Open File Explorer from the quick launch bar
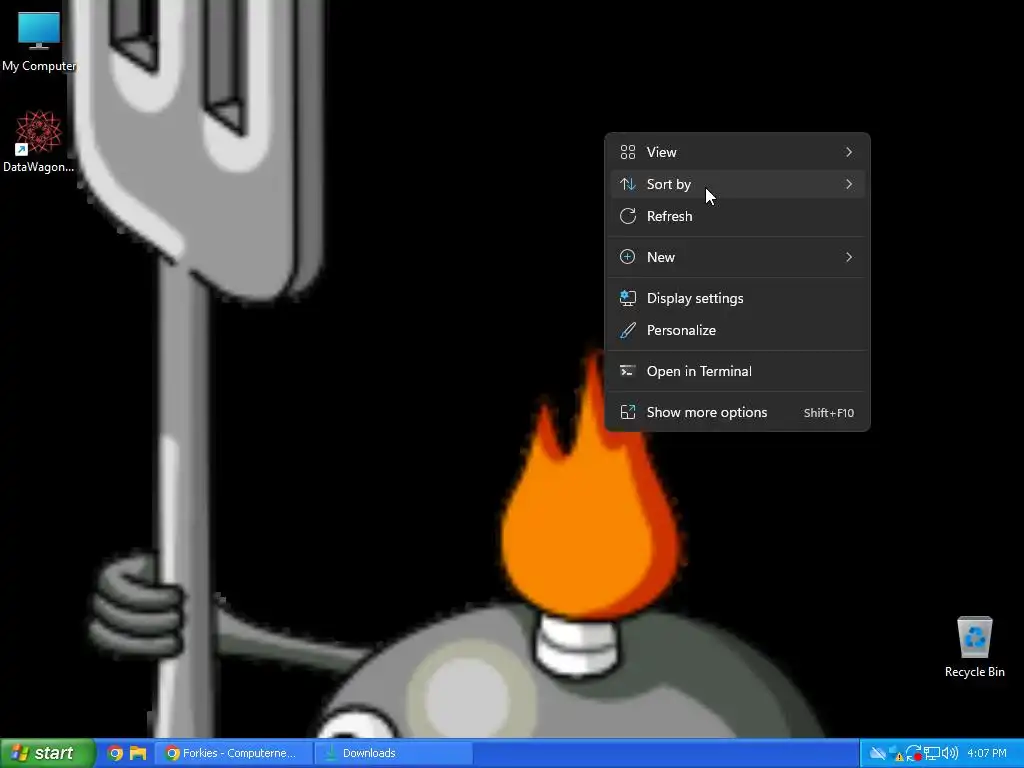 [138, 753]
